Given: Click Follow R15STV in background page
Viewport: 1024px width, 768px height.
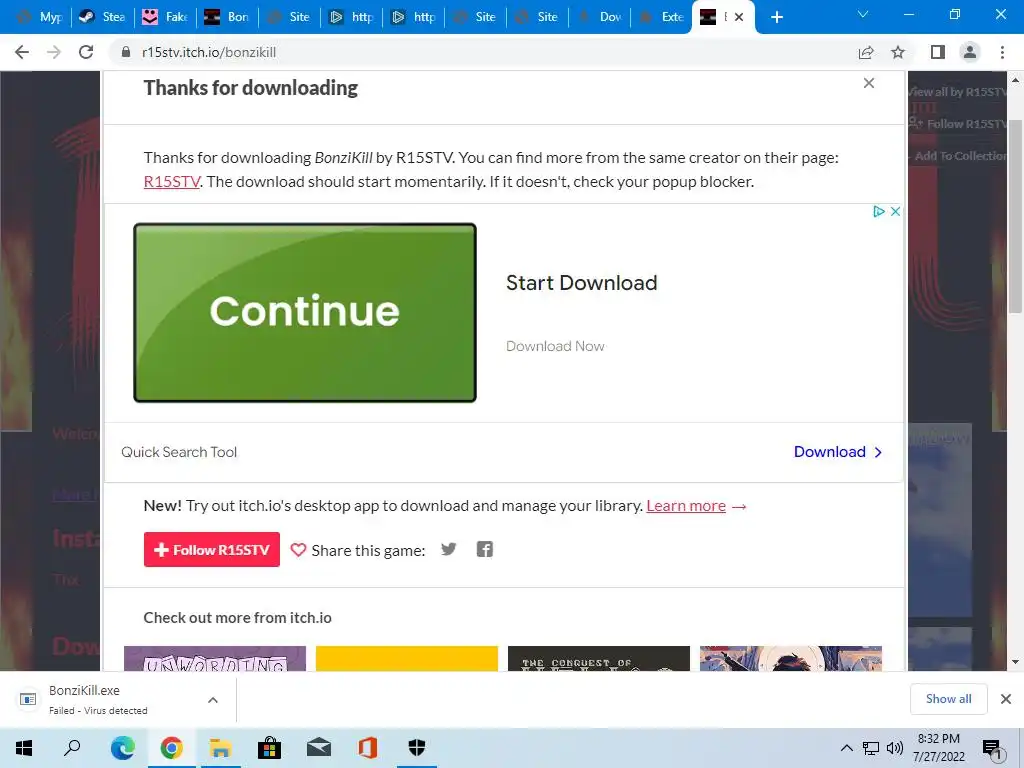Looking at the screenshot, I should (x=957, y=123).
